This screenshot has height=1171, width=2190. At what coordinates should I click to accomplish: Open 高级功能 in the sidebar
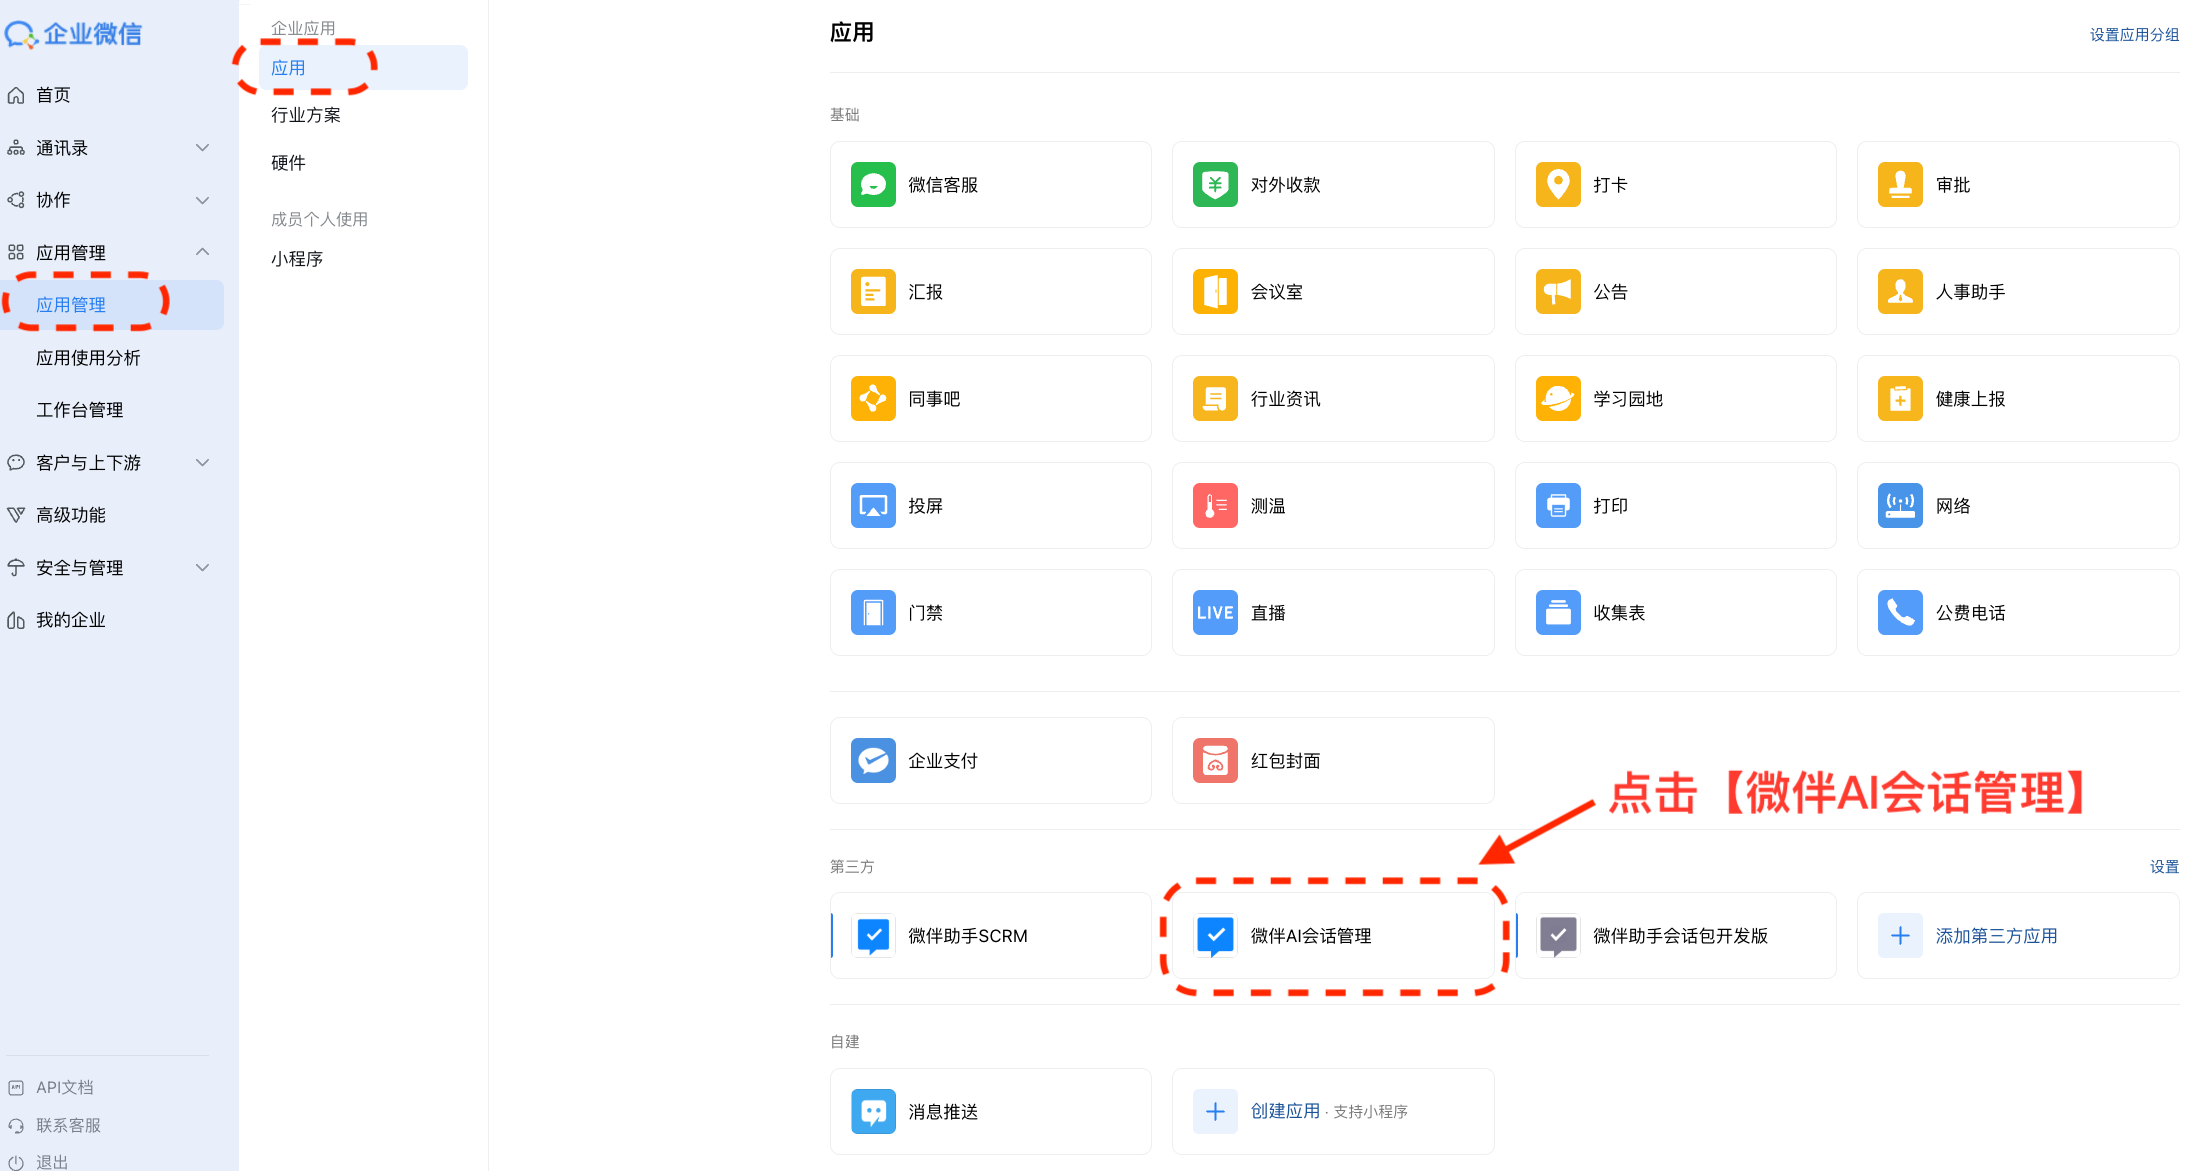[71, 515]
